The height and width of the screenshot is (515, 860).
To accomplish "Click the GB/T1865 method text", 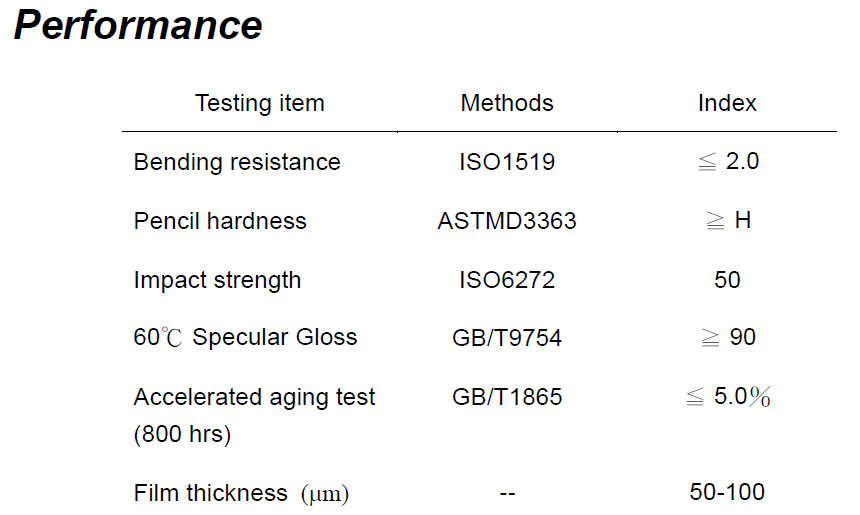I will (x=507, y=397).
